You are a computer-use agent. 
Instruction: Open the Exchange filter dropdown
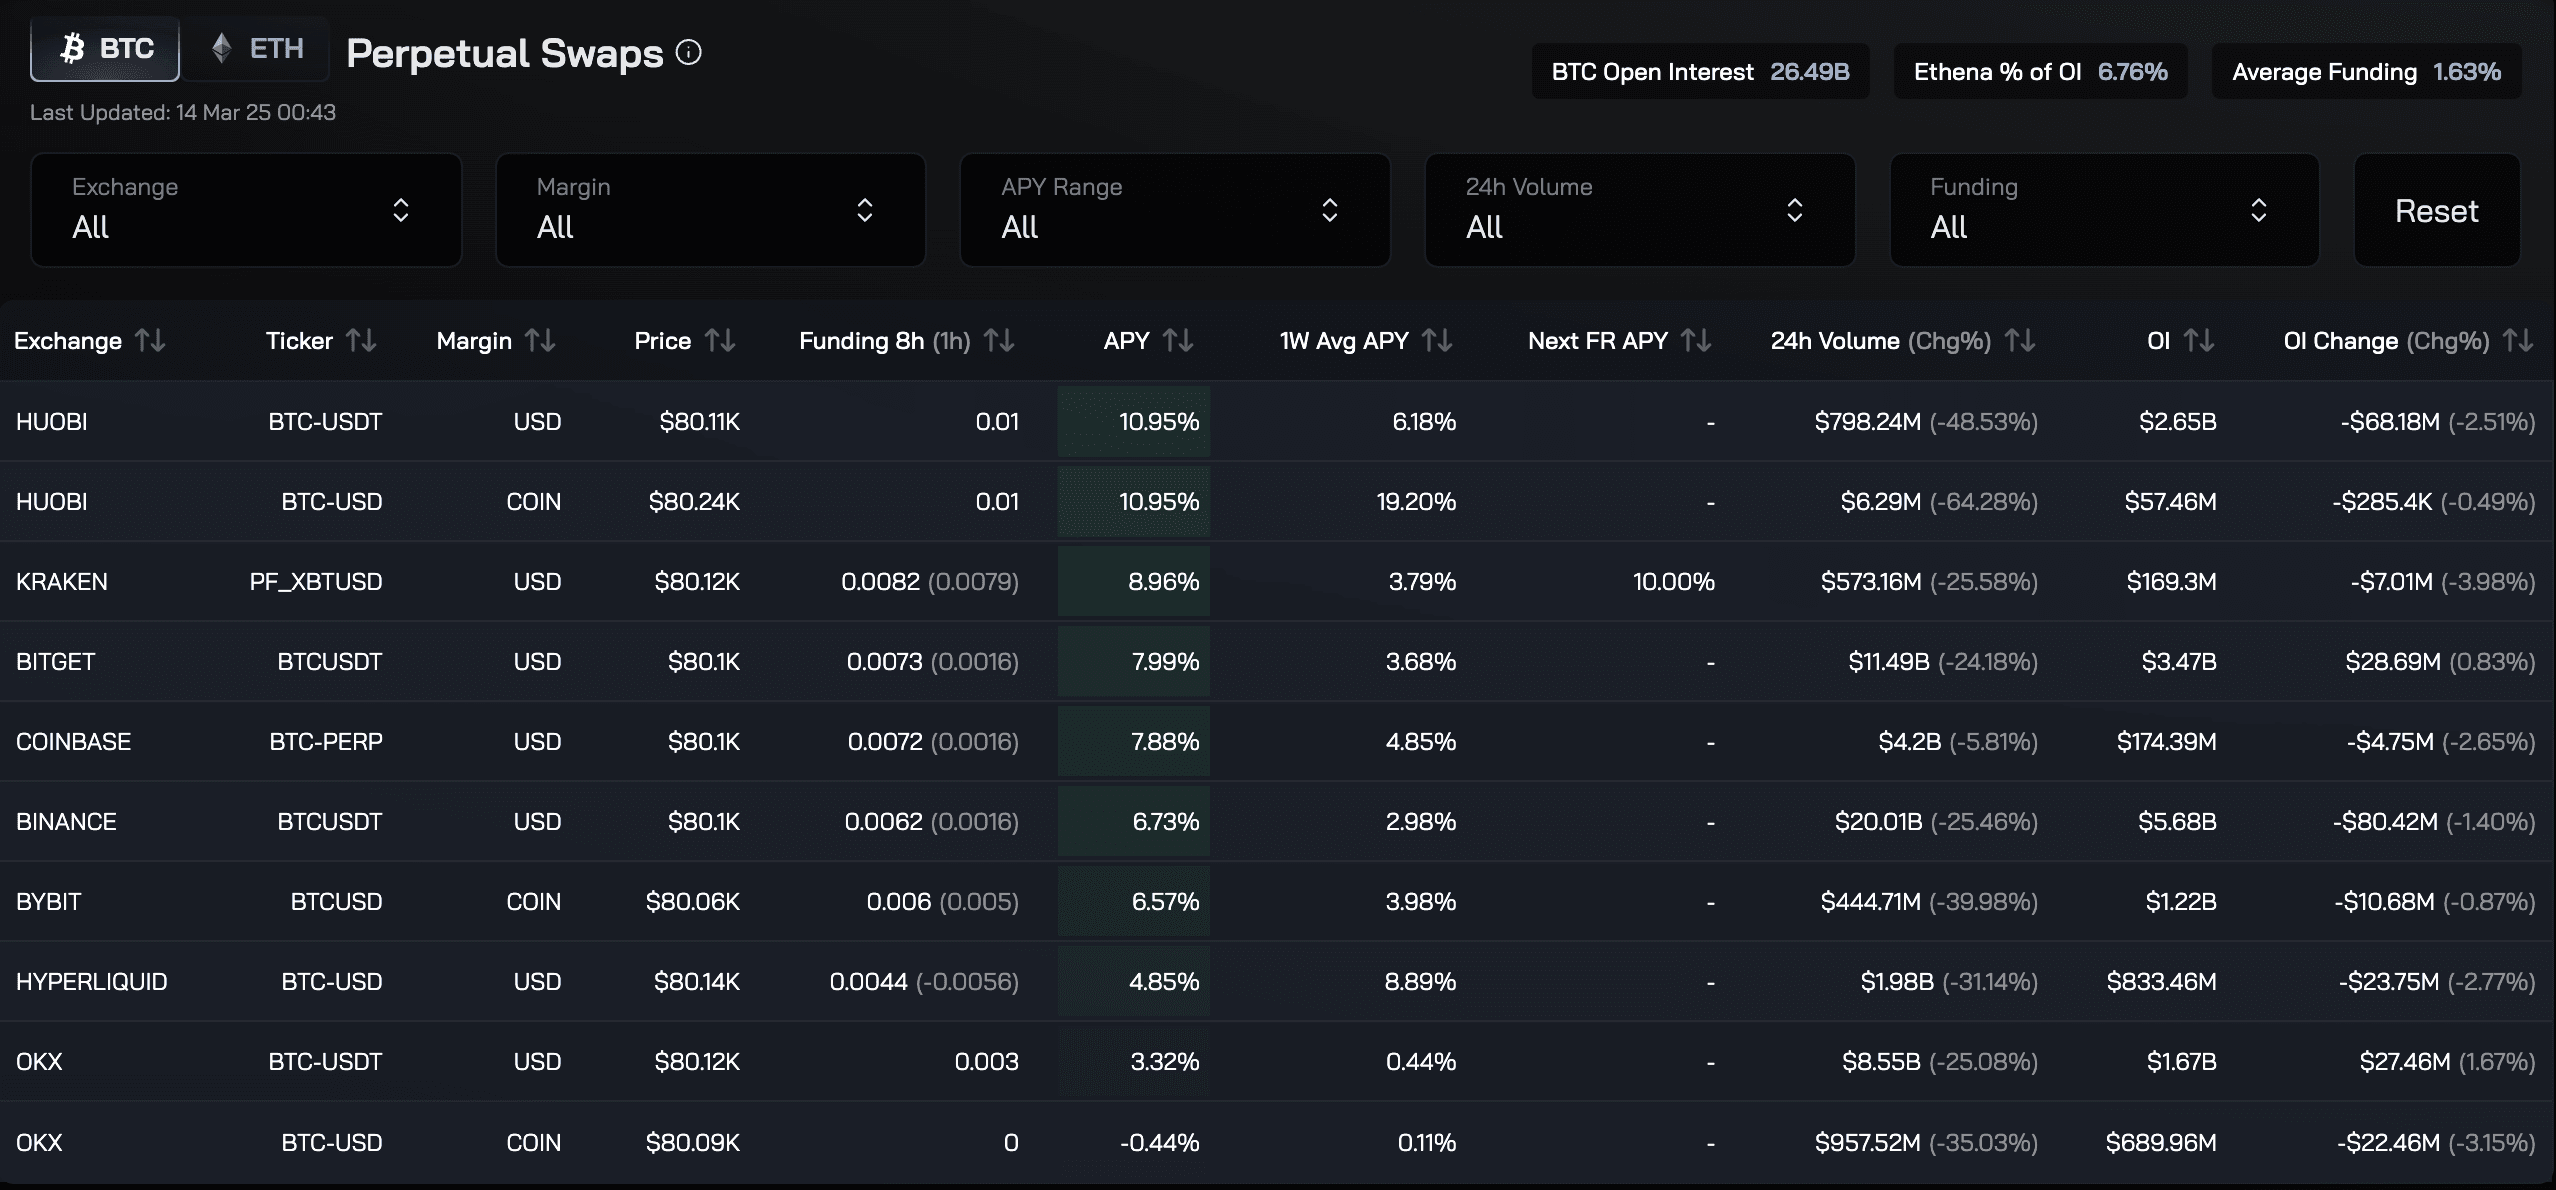[x=246, y=210]
